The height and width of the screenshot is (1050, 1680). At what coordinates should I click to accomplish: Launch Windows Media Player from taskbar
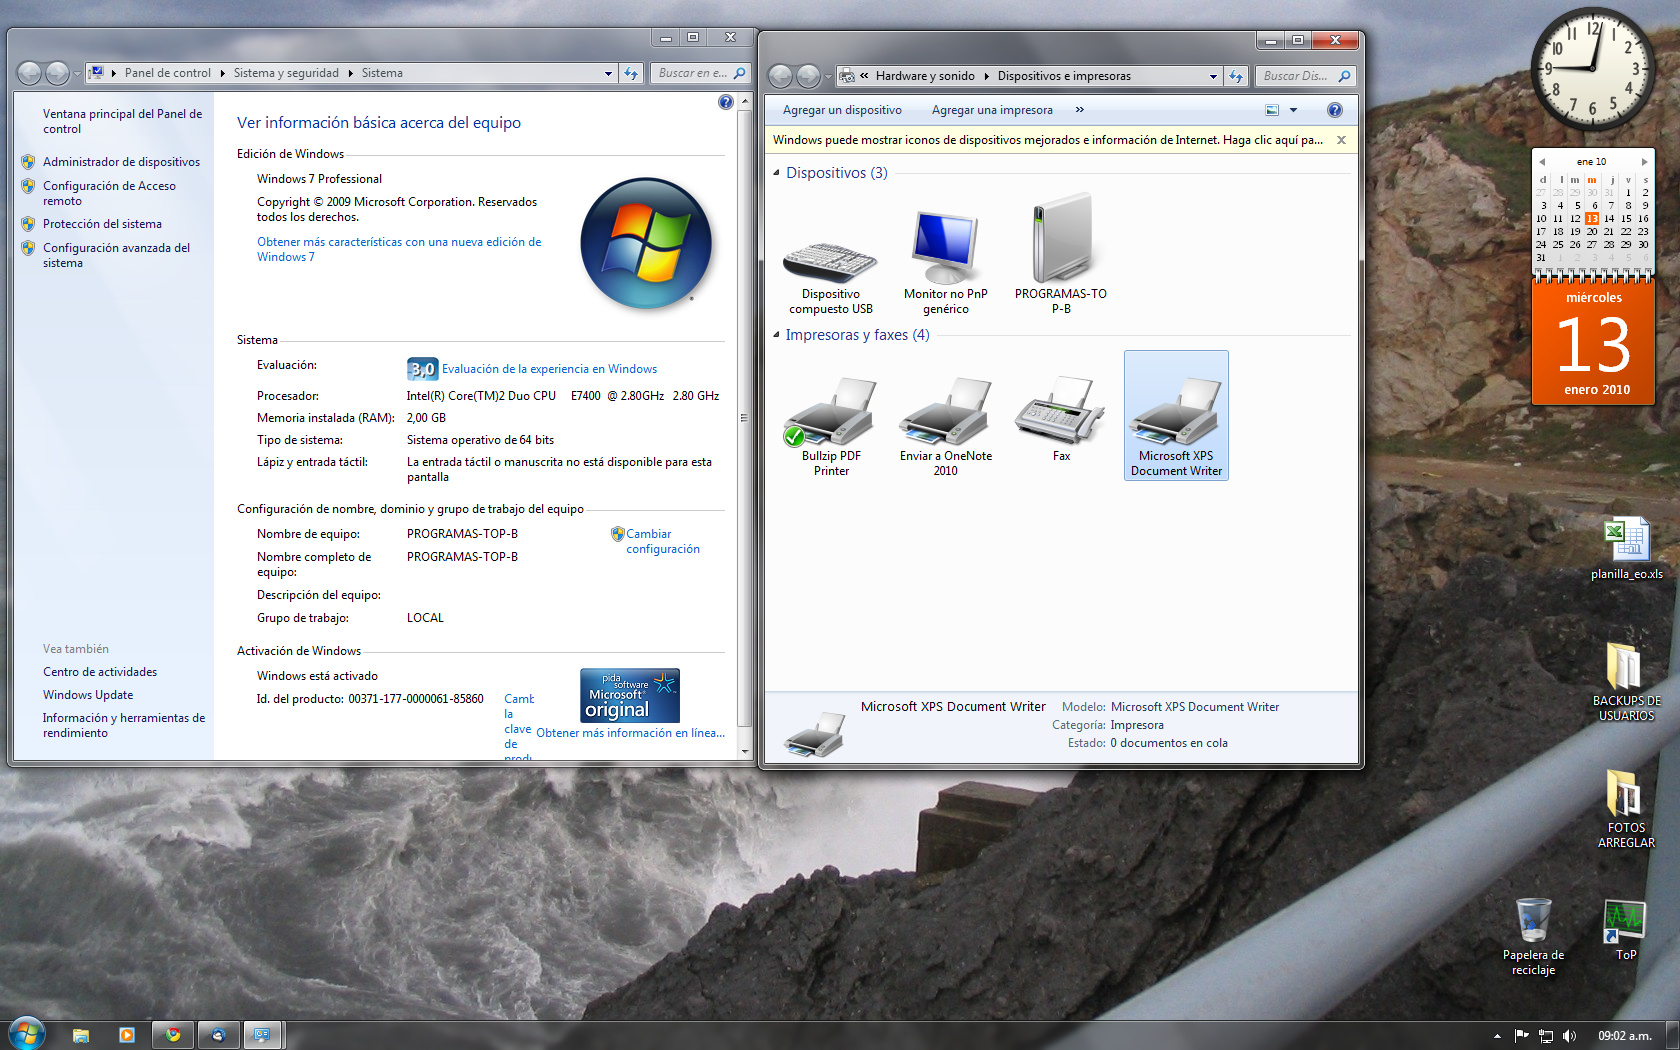point(127,1035)
